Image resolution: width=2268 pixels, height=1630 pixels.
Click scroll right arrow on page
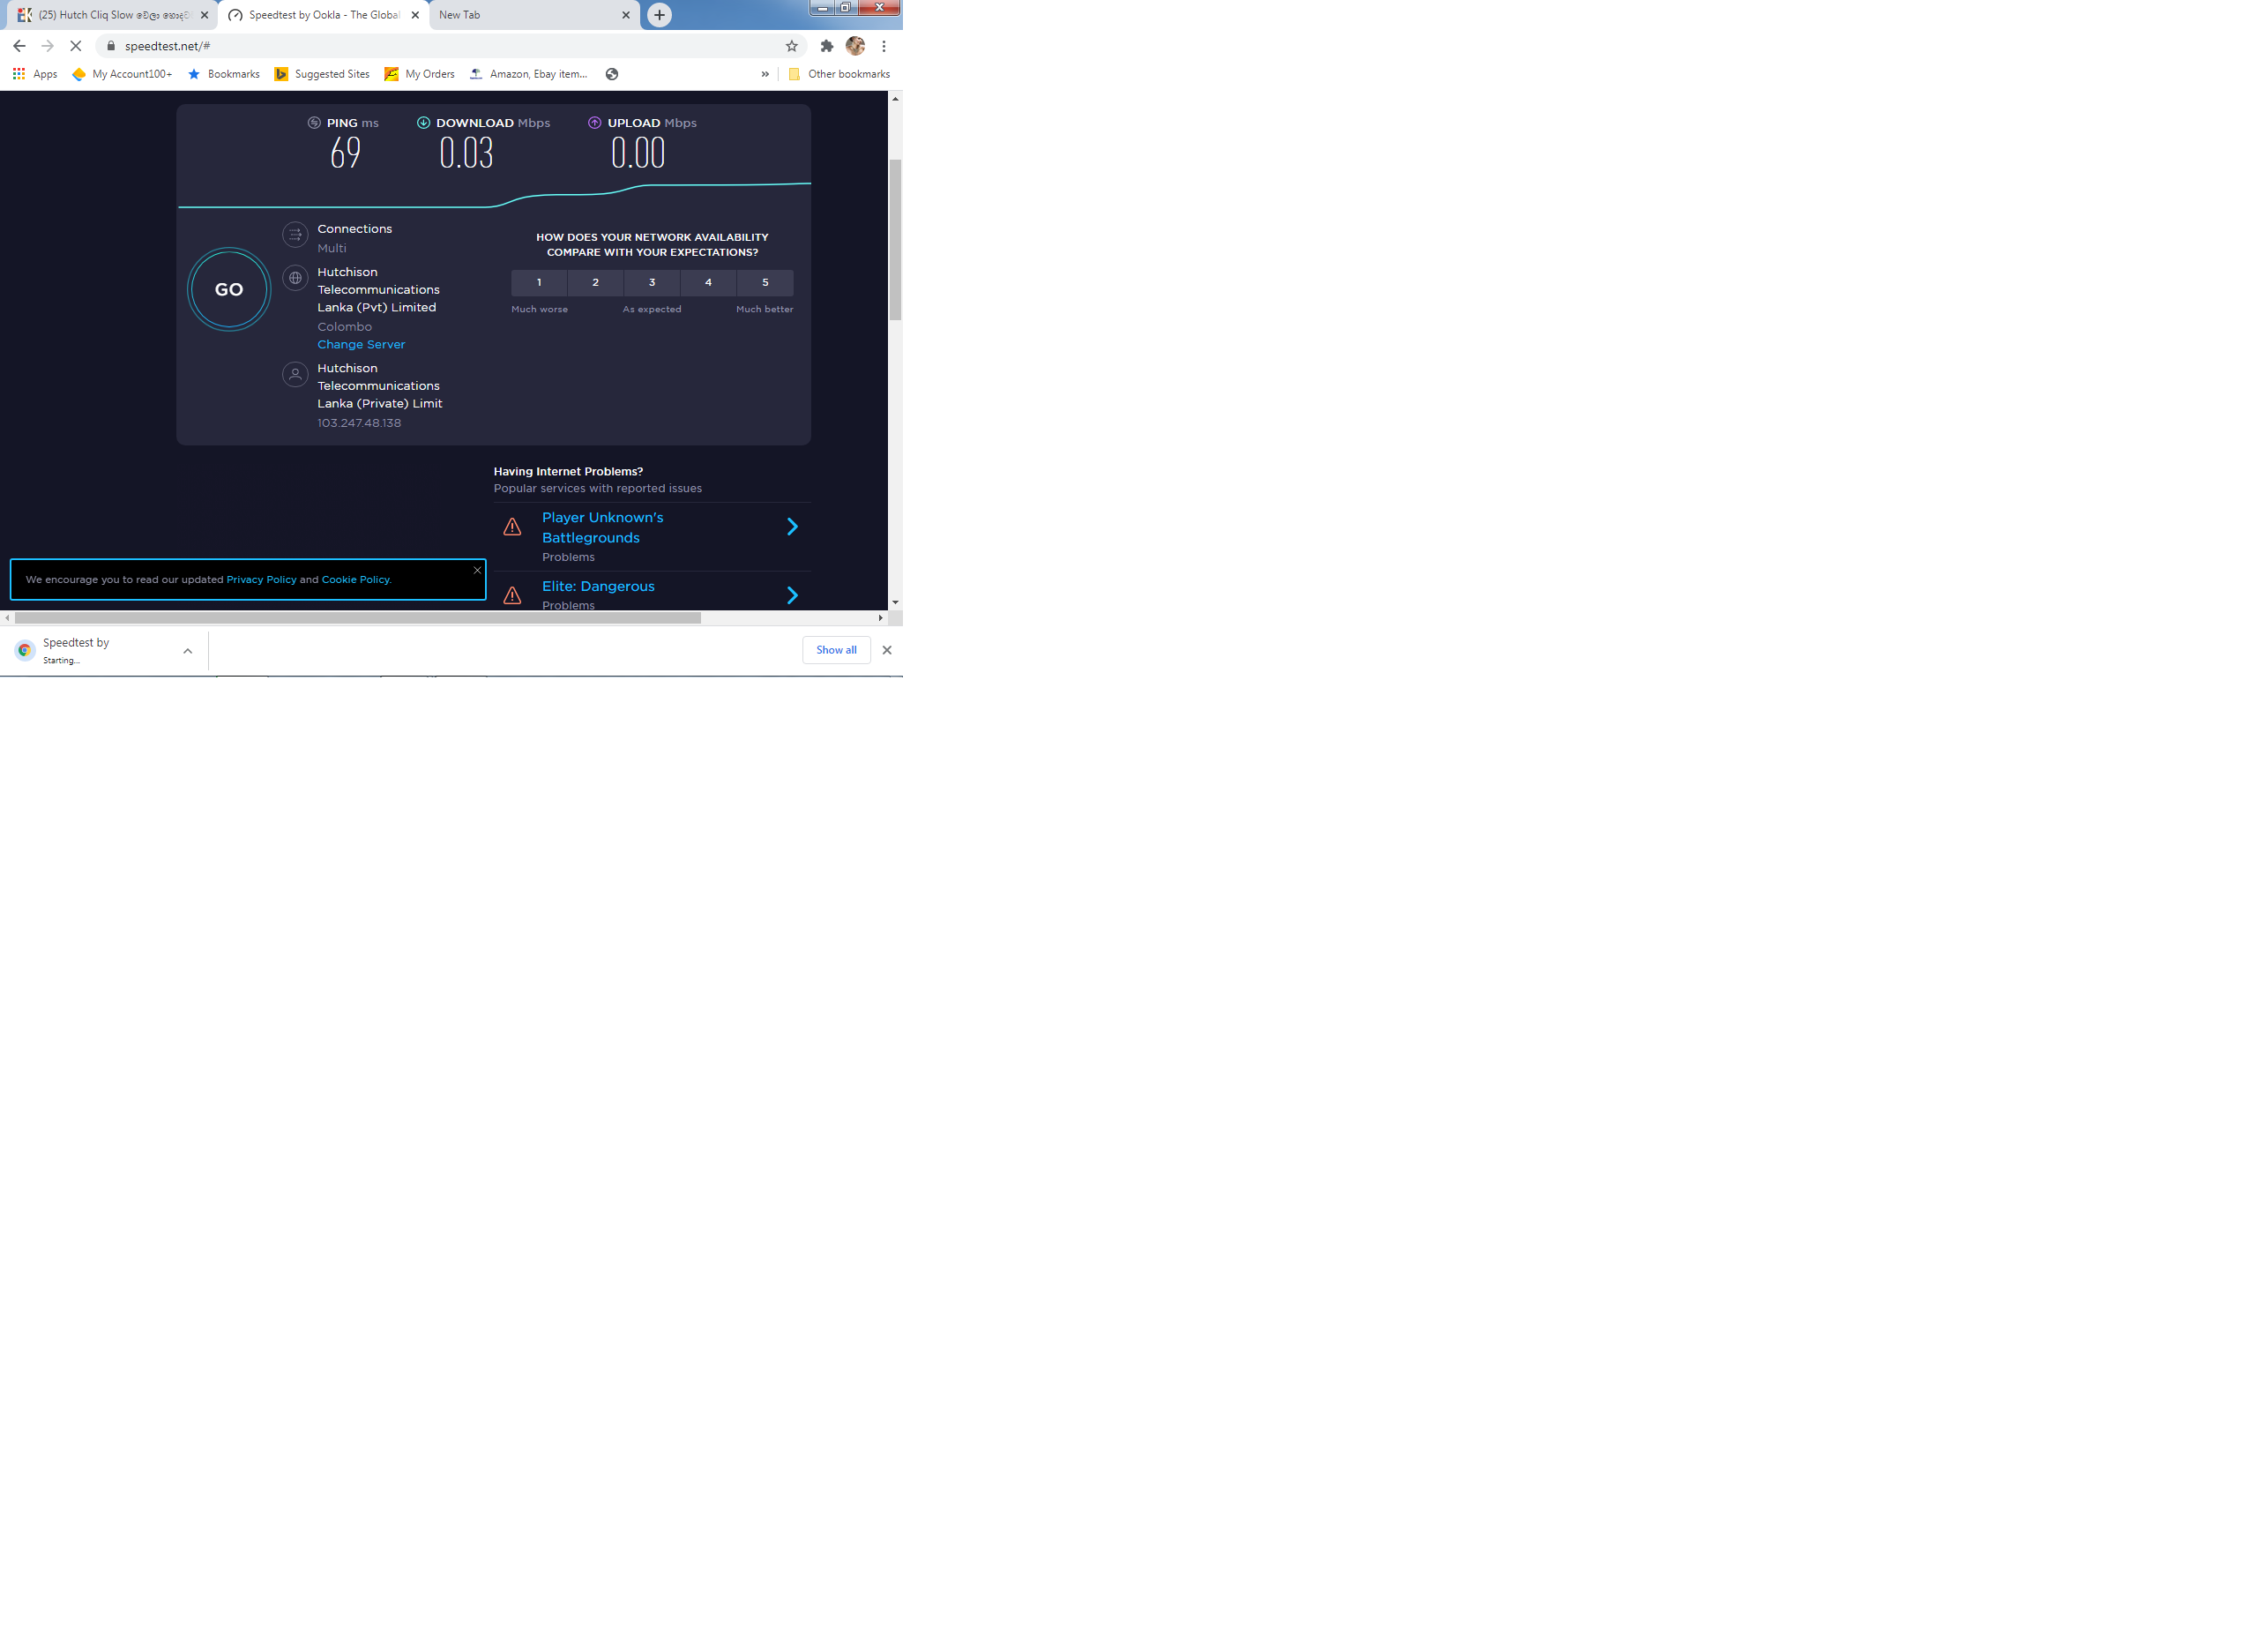click(x=881, y=618)
